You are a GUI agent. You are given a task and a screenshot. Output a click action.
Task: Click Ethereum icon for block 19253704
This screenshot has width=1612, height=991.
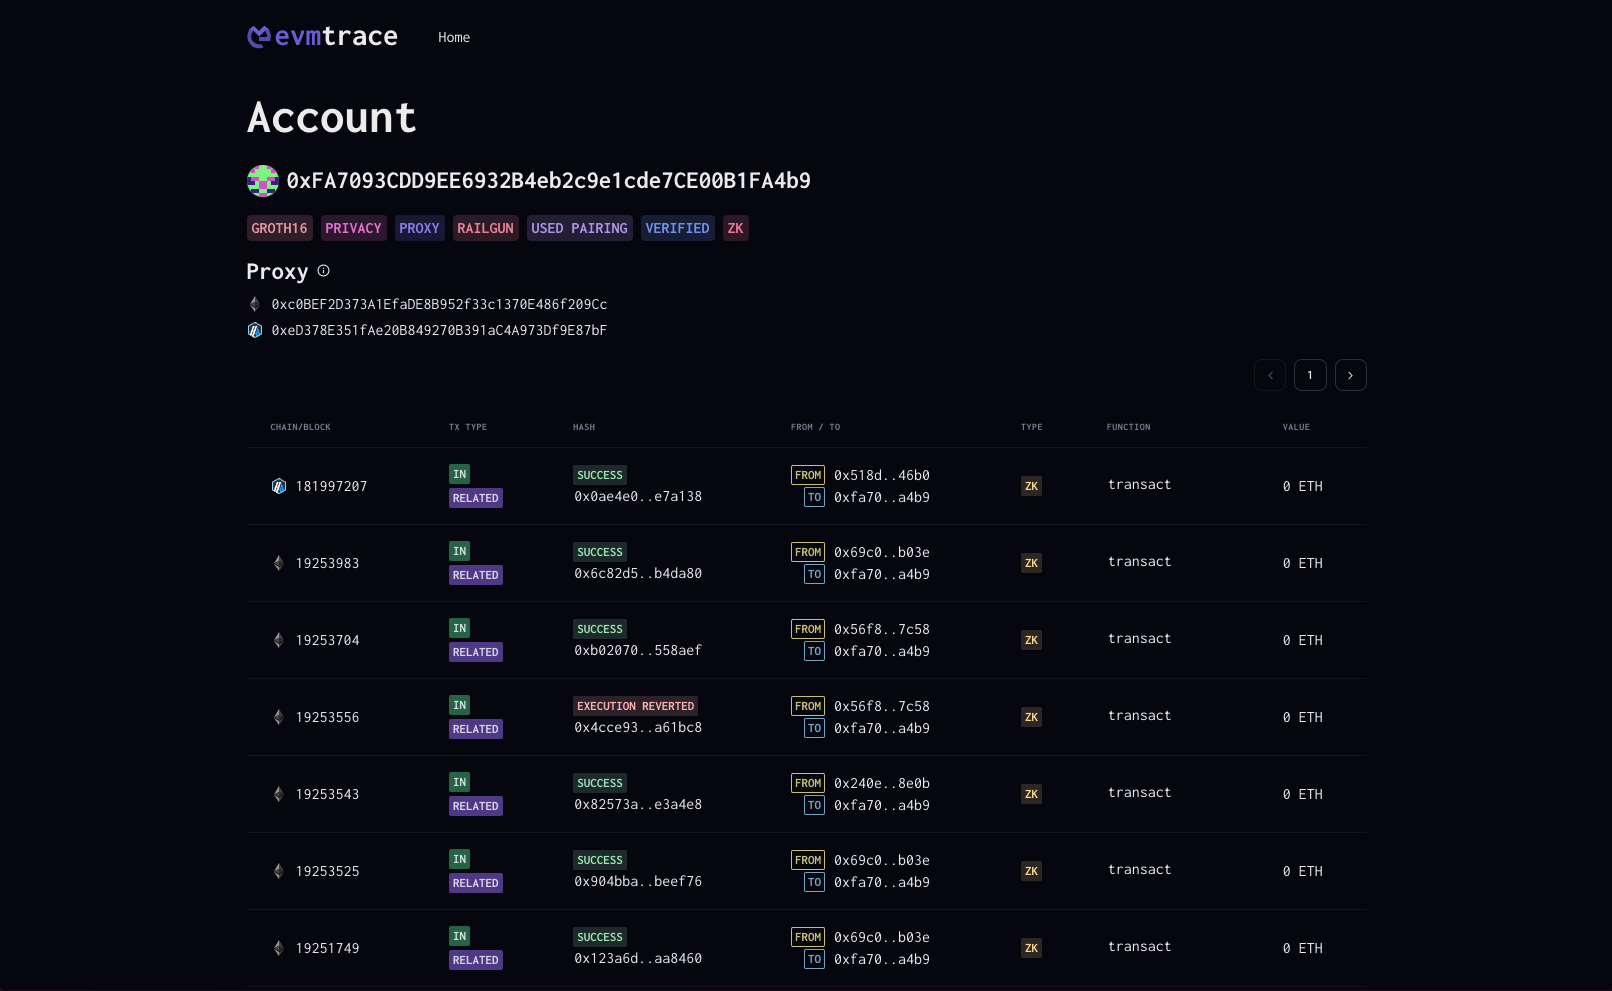point(279,640)
